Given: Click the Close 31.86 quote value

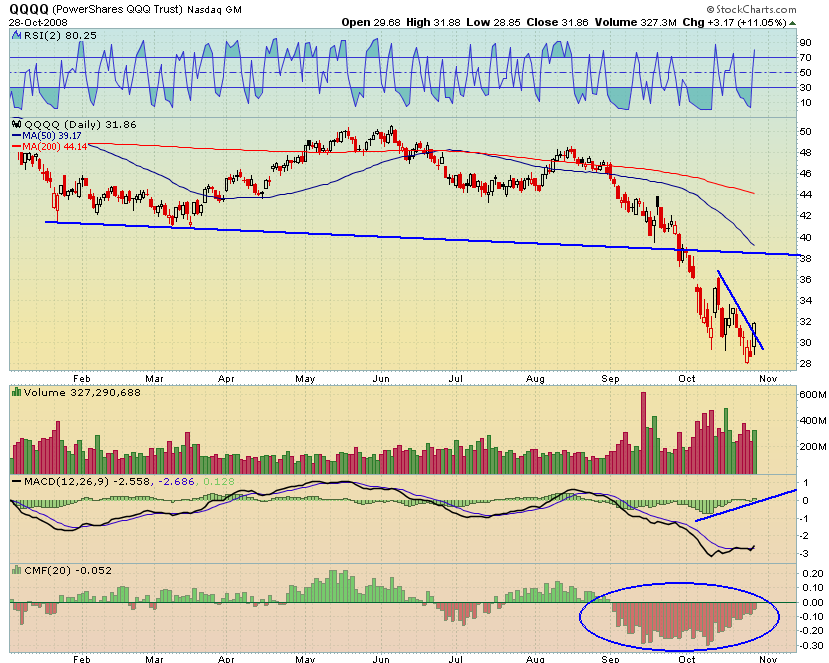Looking at the screenshot, I should pos(557,22).
